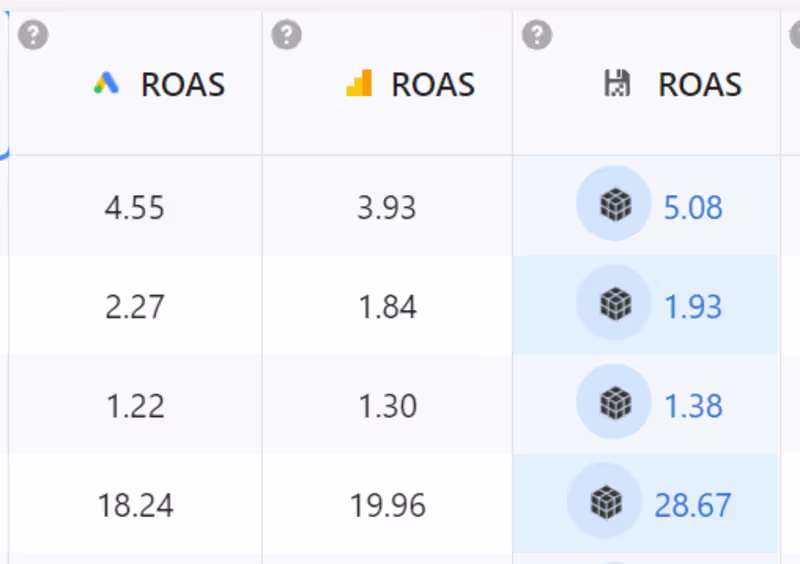Select the 18.24 Google Ads ROAS cell
Image resolution: width=800 pixels, height=564 pixels.
tap(135, 505)
